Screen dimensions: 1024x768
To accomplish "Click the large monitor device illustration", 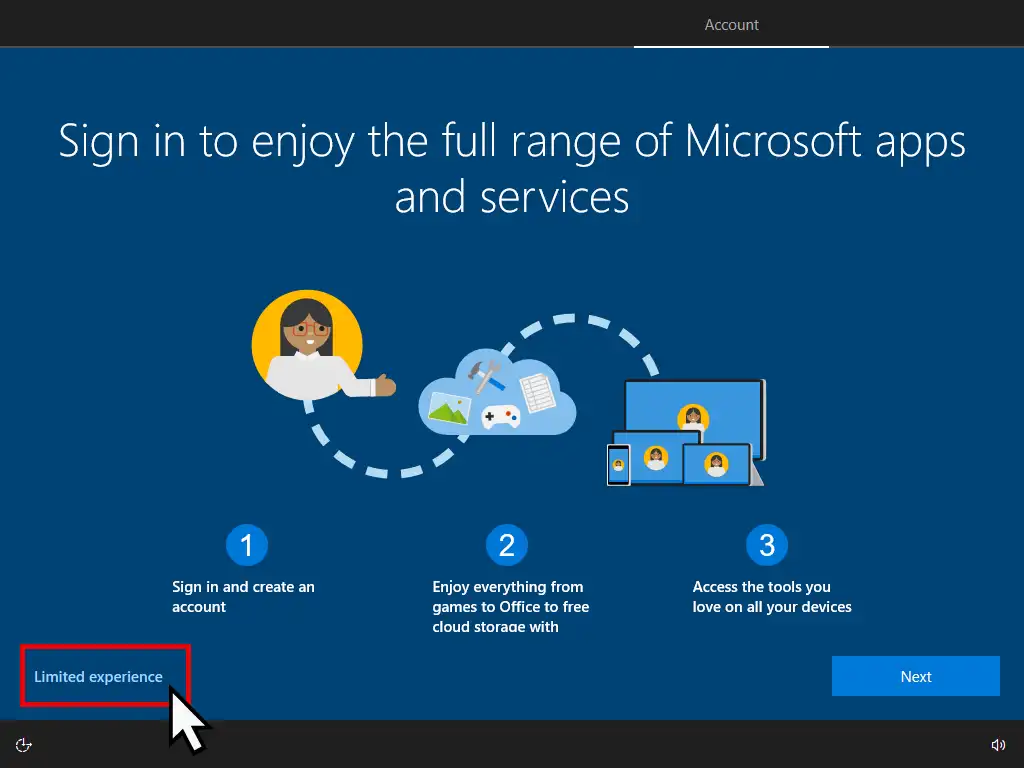I will (x=692, y=408).
